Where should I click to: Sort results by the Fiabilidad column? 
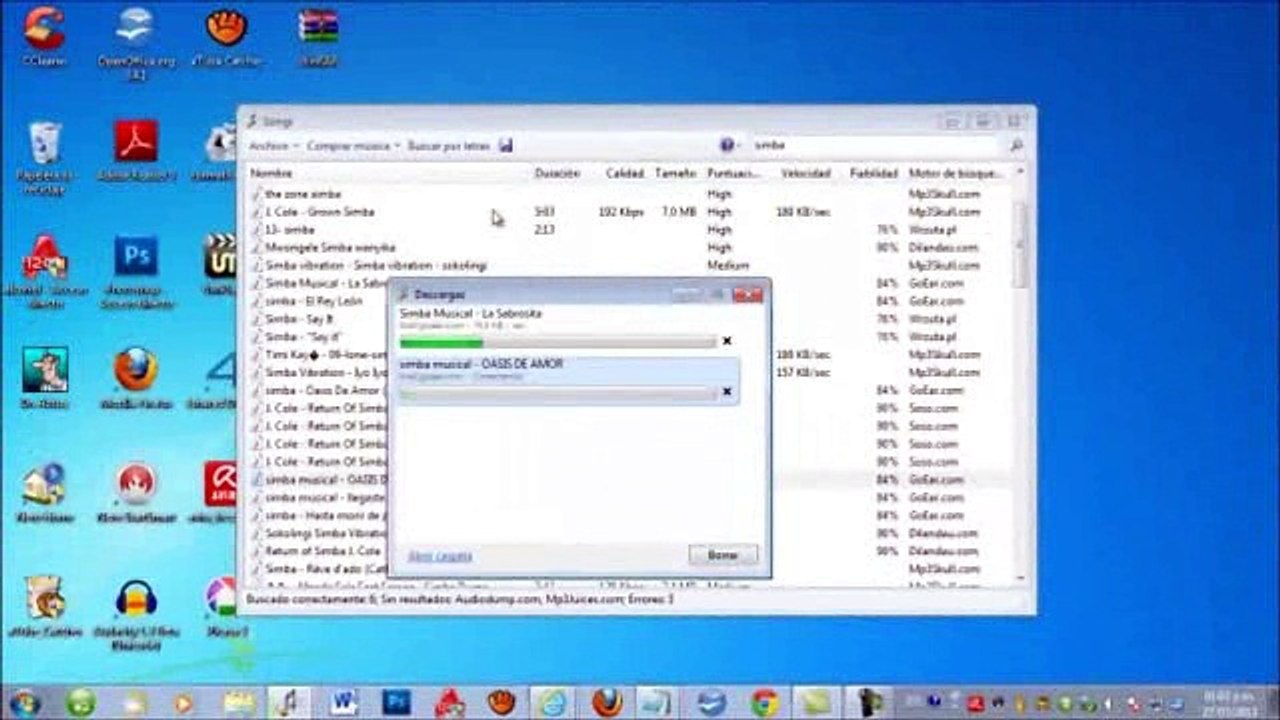[874, 174]
